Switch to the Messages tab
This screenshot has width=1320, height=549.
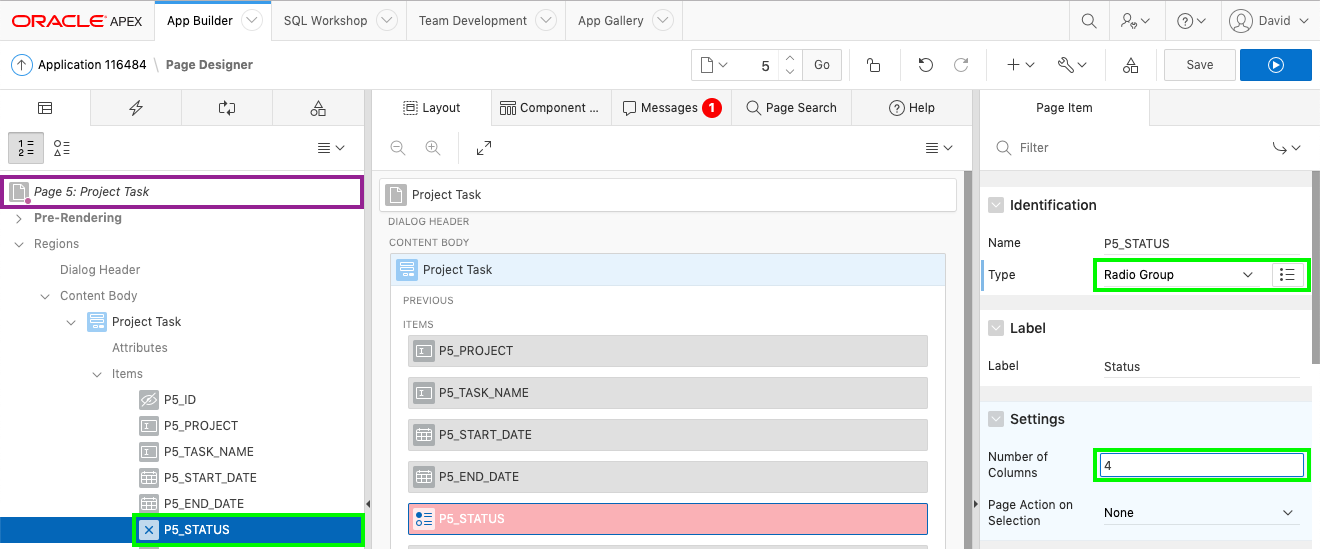(x=670, y=108)
